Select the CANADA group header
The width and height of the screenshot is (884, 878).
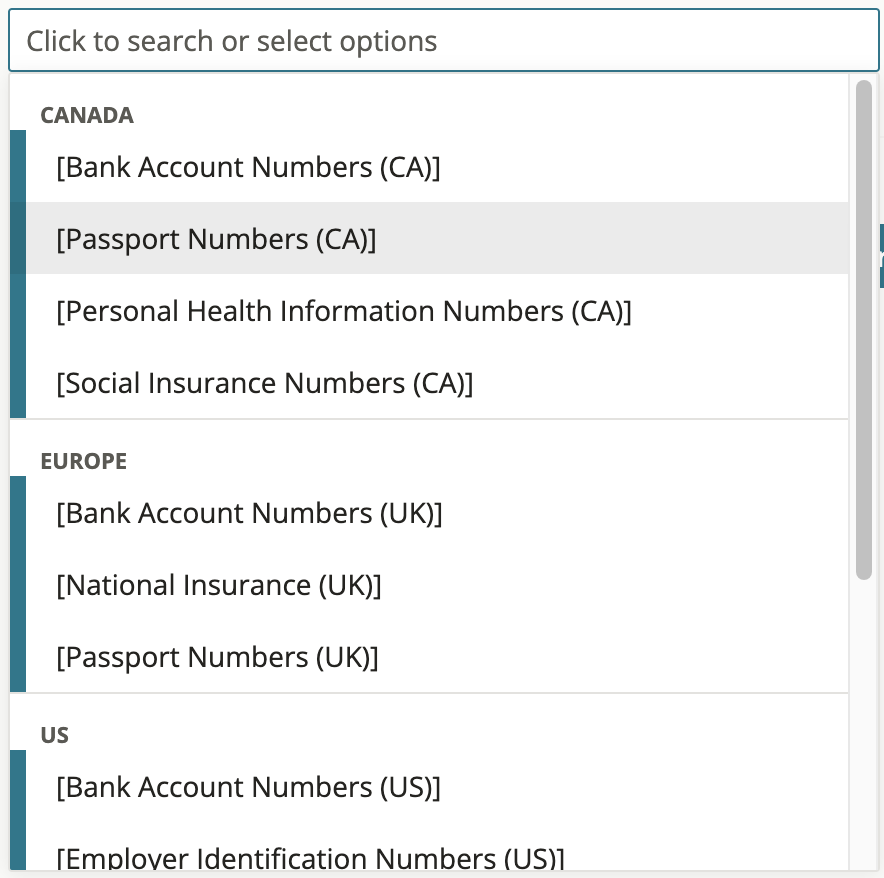(87, 116)
